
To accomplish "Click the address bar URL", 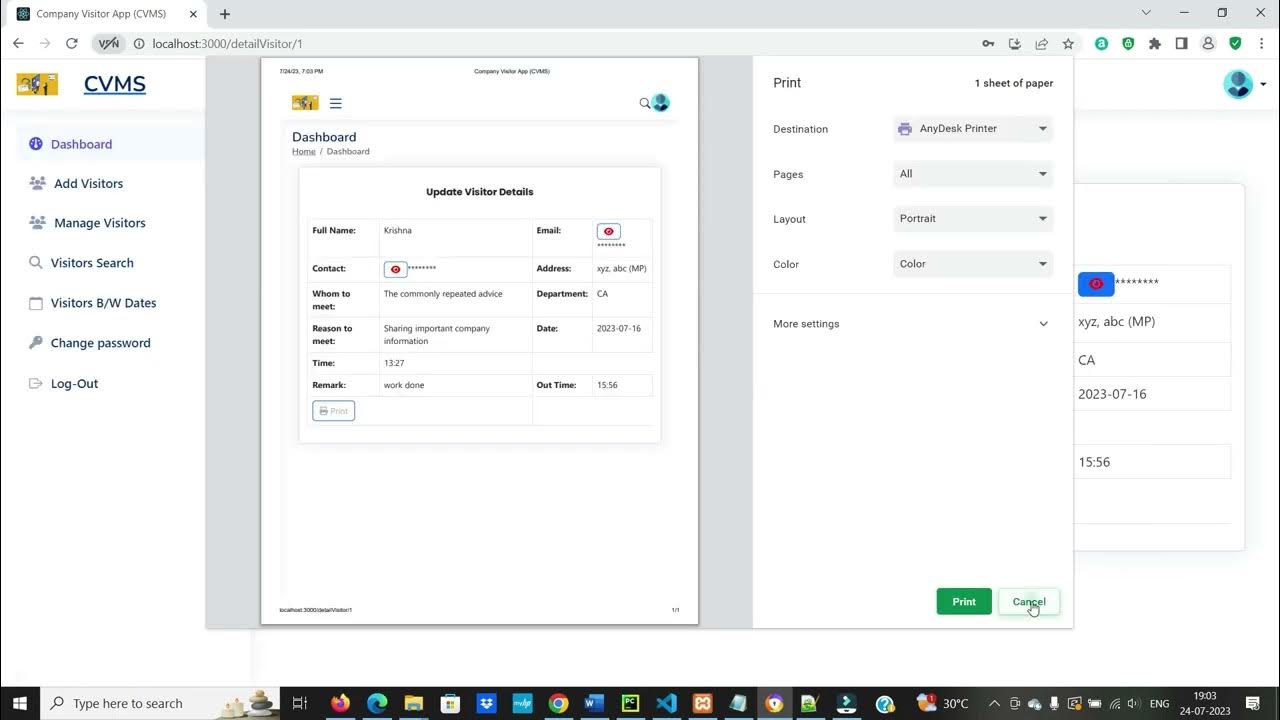I will (x=228, y=44).
